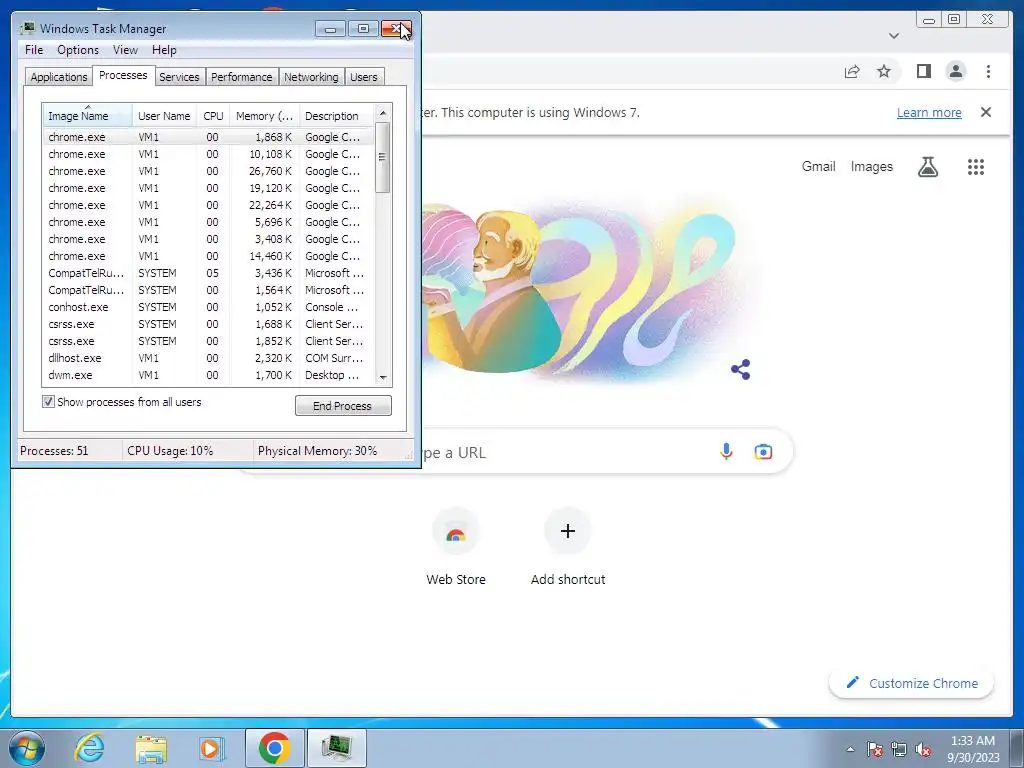Click Task Manager taskbar button
1024x768 pixels.
(x=337, y=748)
